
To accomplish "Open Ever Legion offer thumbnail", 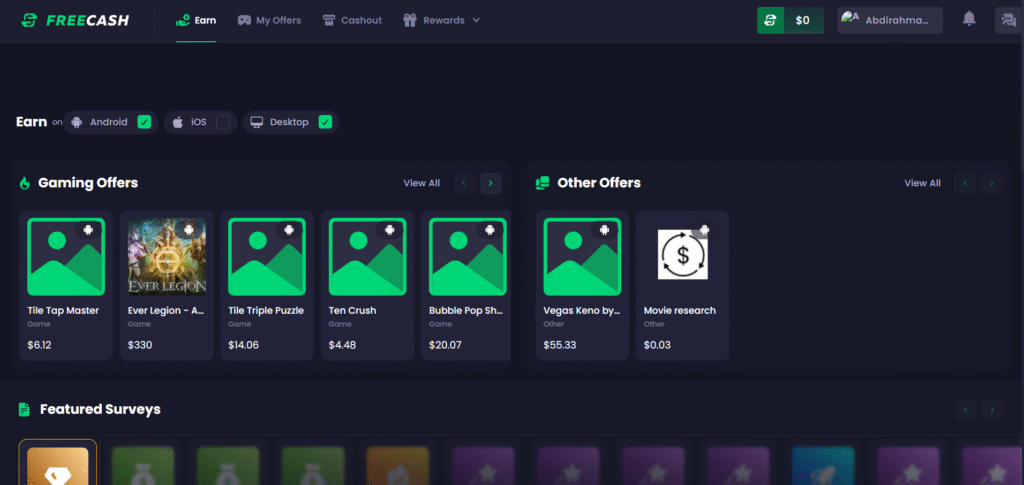I will (167, 257).
